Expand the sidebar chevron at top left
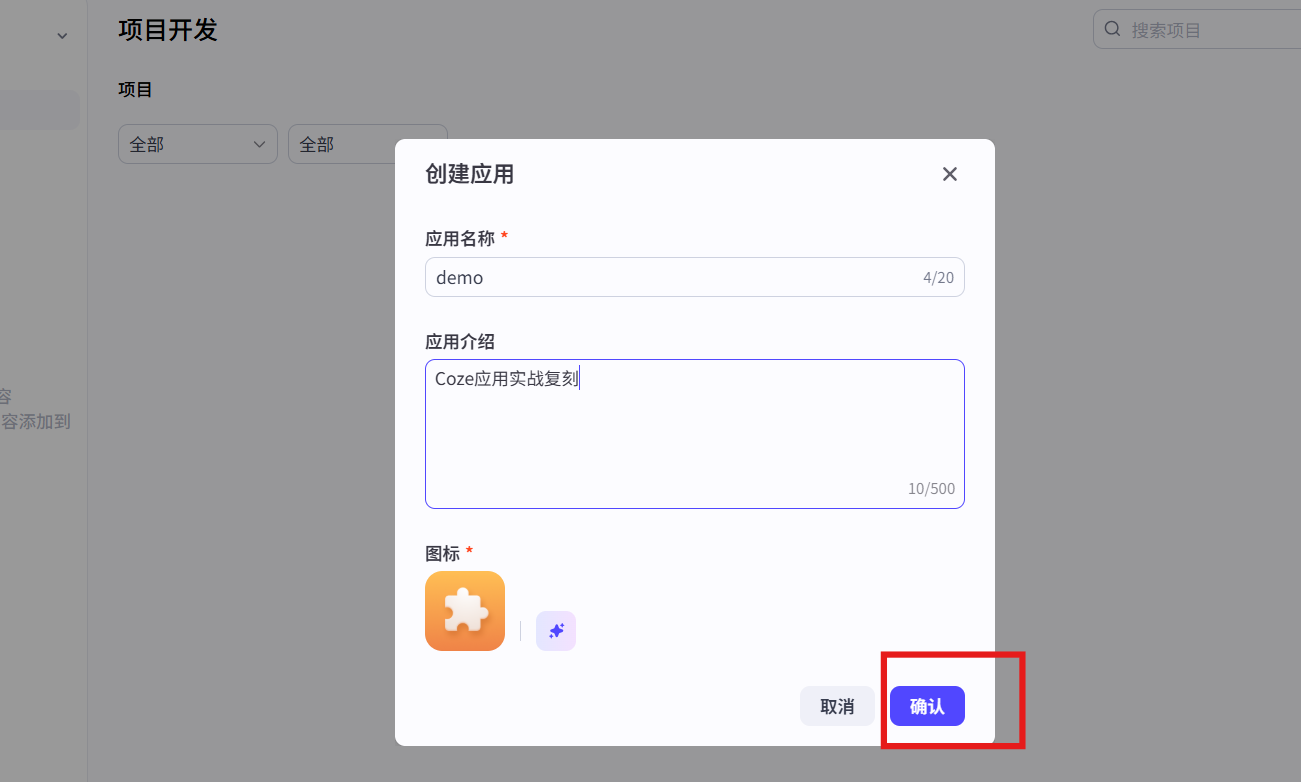The image size is (1301, 782). pyautogui.click(x=62, y=36)
